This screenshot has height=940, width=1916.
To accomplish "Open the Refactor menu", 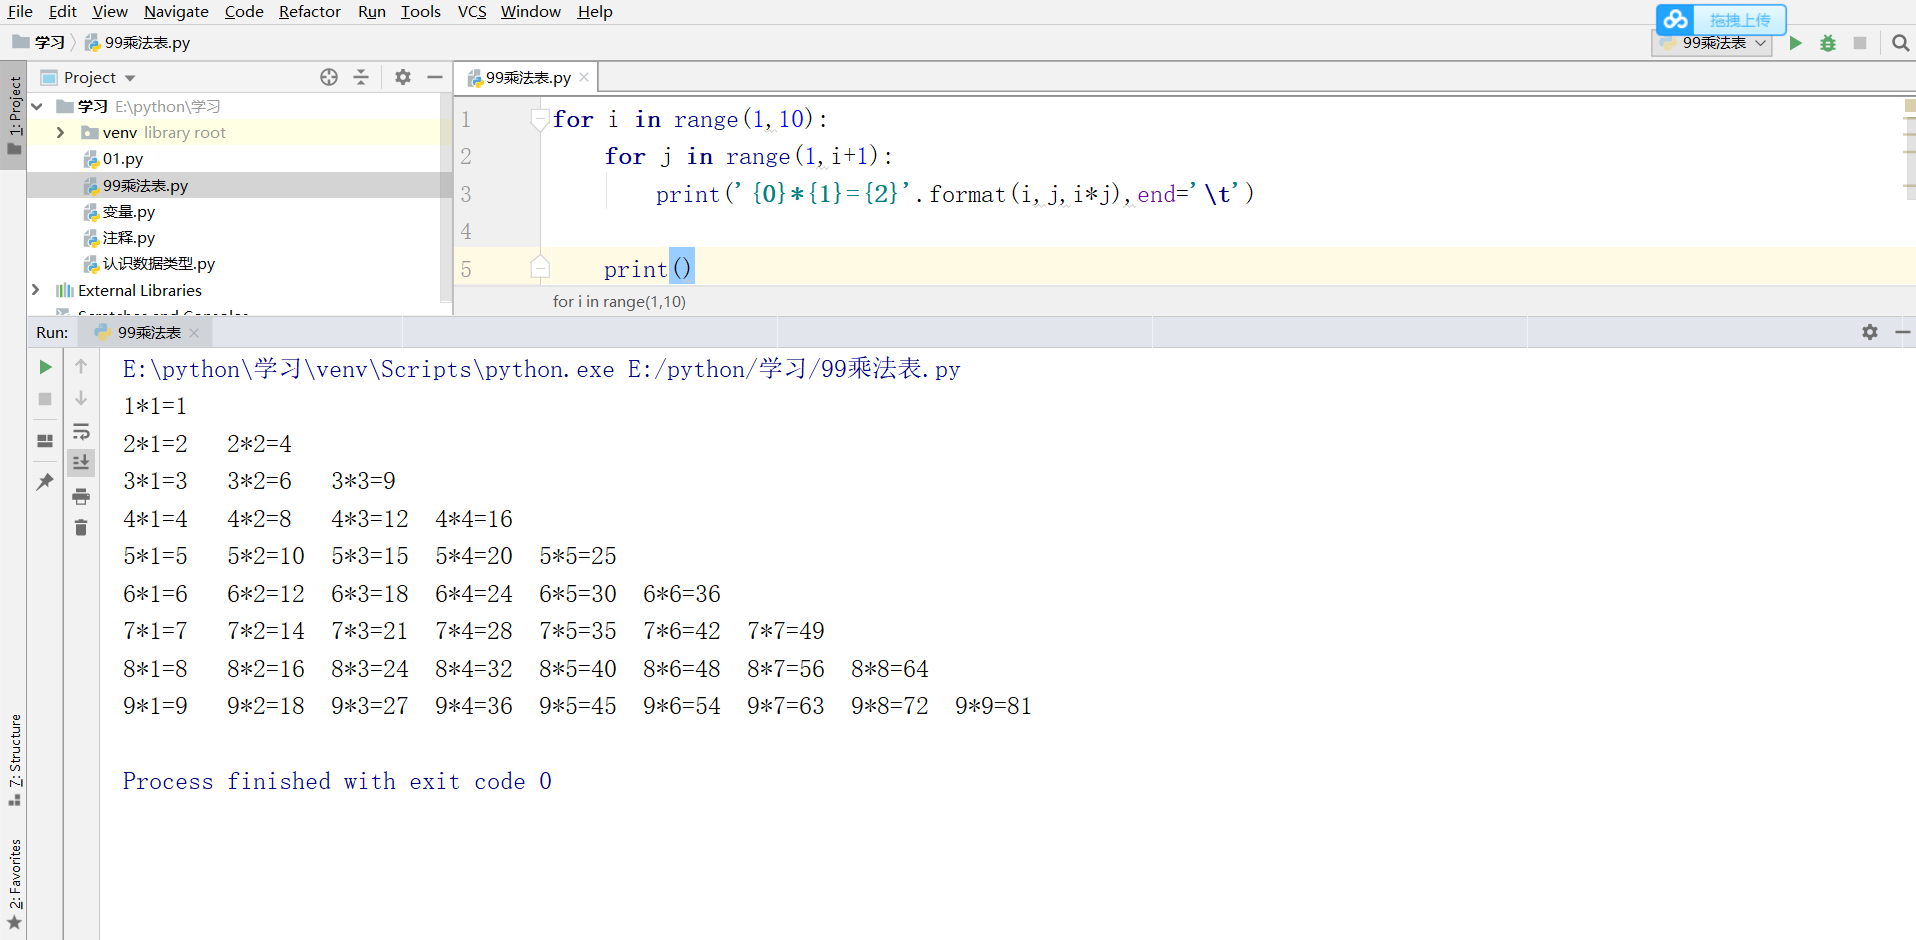I will tap(310, 11).
